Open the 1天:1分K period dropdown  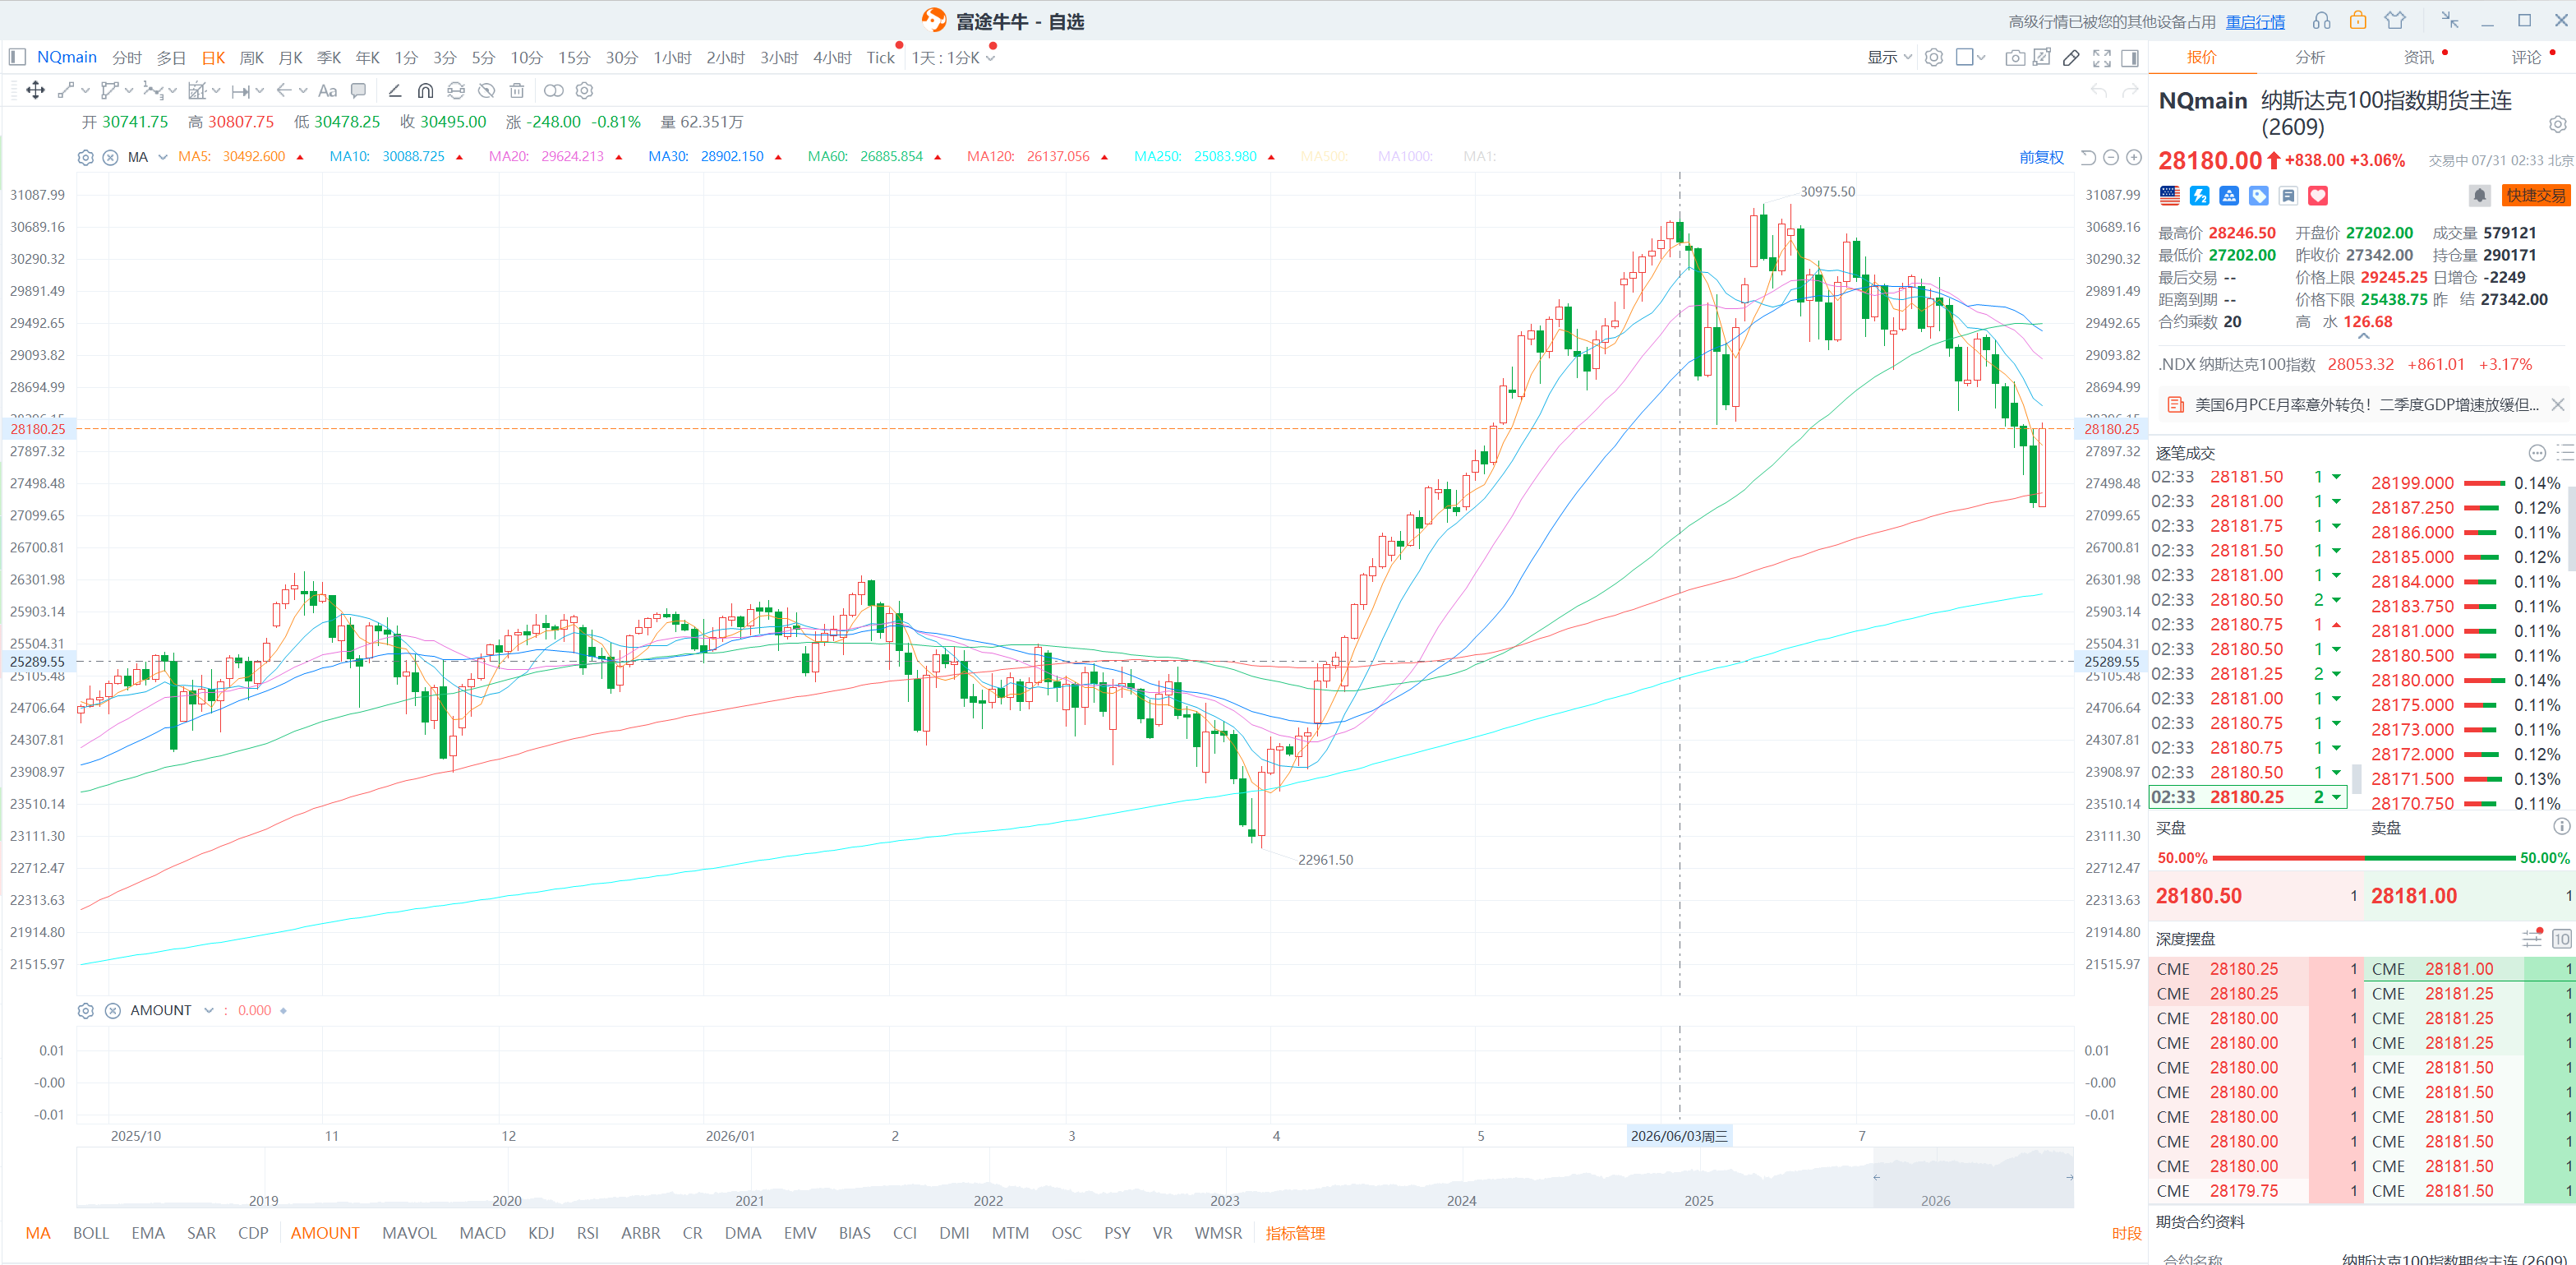953,58
